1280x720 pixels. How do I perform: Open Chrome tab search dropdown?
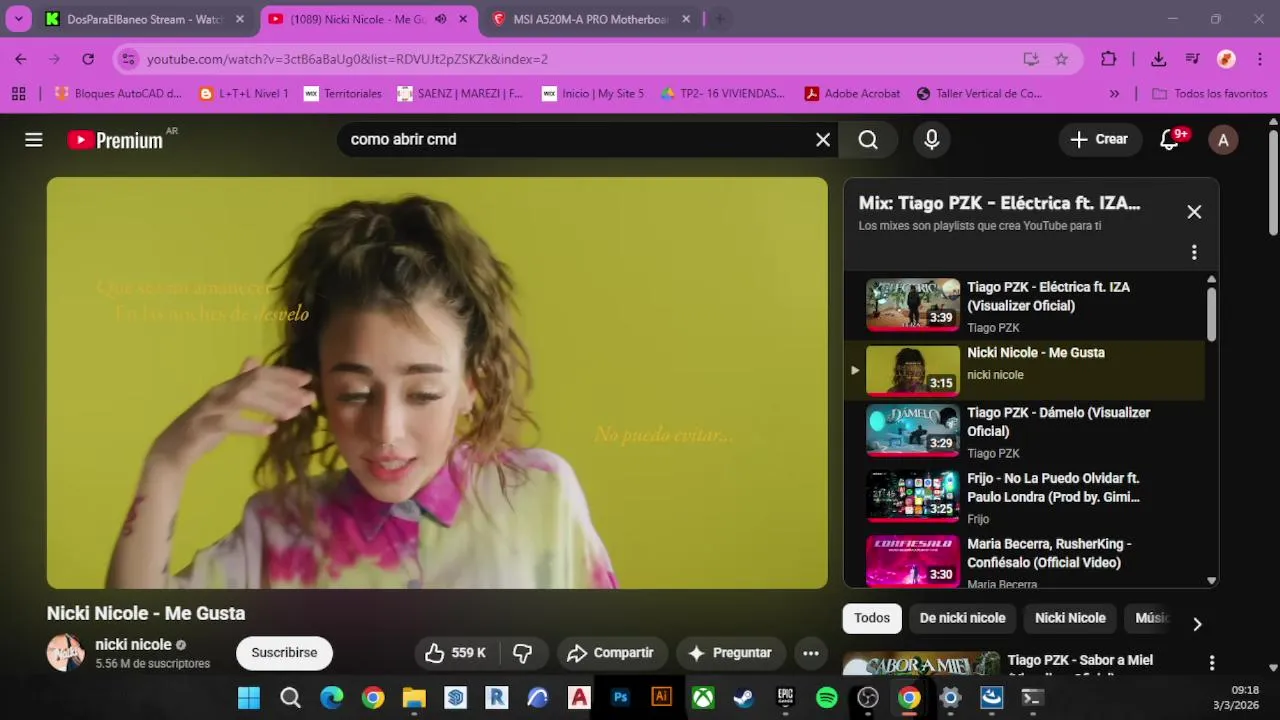point(18,19)
